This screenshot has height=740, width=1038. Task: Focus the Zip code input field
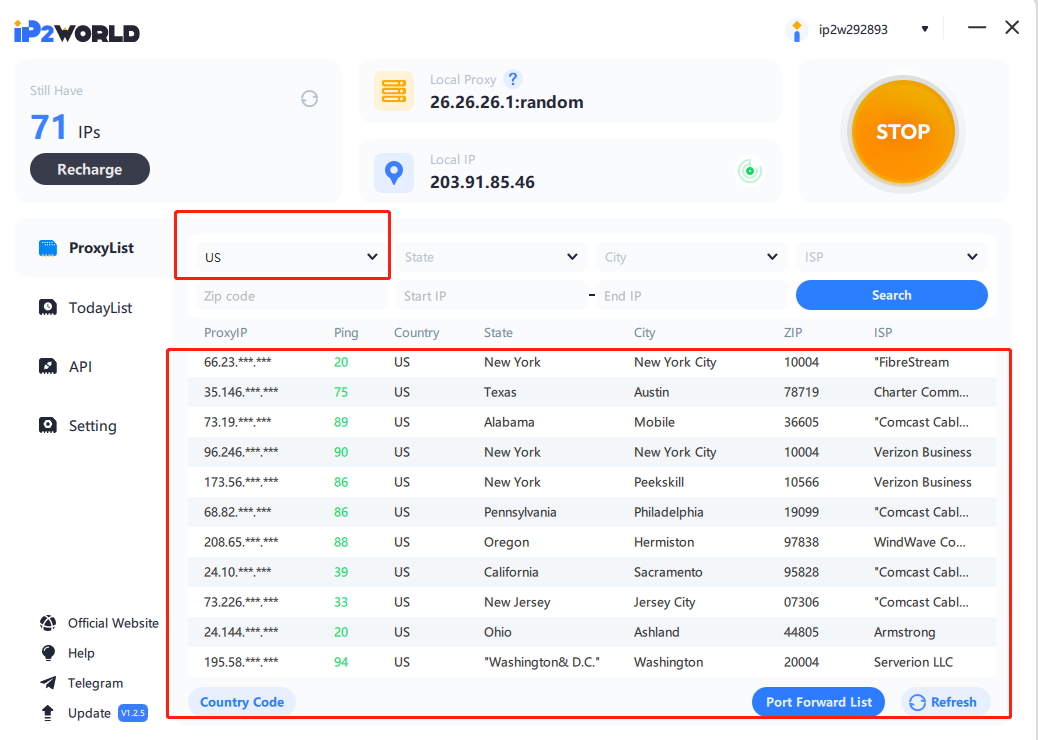tap(291, 296)
